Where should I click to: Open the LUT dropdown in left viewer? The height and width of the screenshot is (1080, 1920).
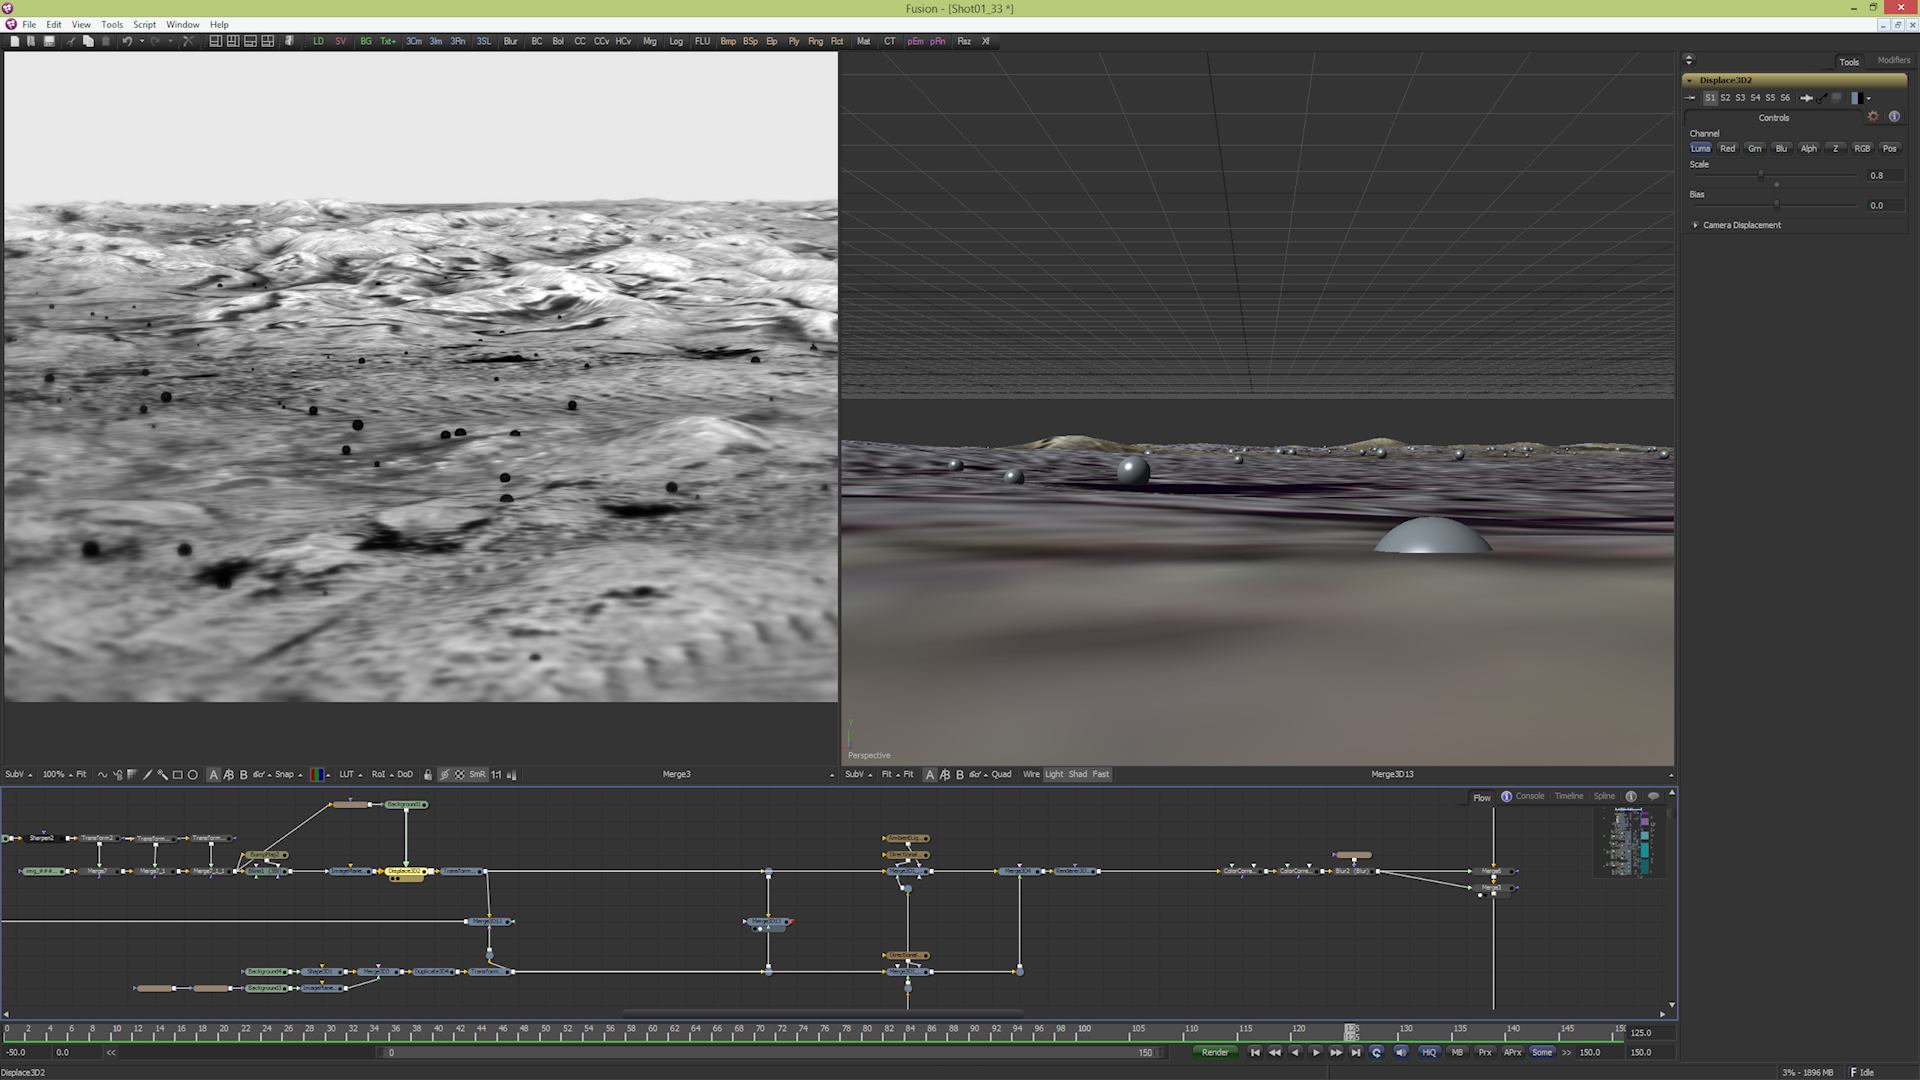pos(350,774)
